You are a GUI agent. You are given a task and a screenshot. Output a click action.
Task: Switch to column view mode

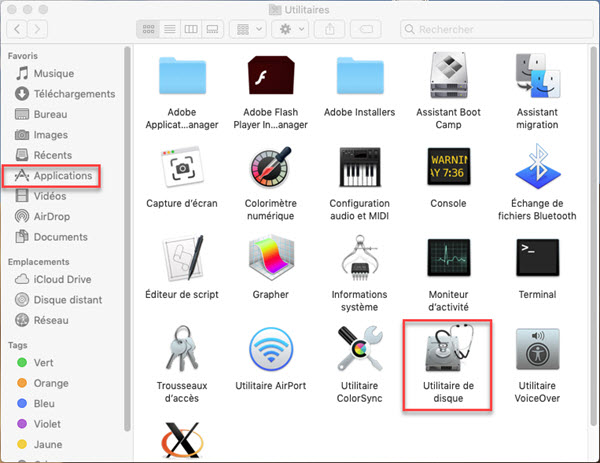point(190,29)
